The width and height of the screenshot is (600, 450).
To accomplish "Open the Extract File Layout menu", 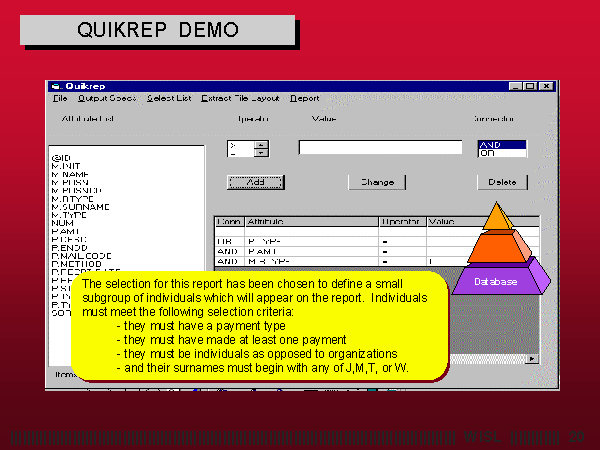I will (x=240, y=99).
